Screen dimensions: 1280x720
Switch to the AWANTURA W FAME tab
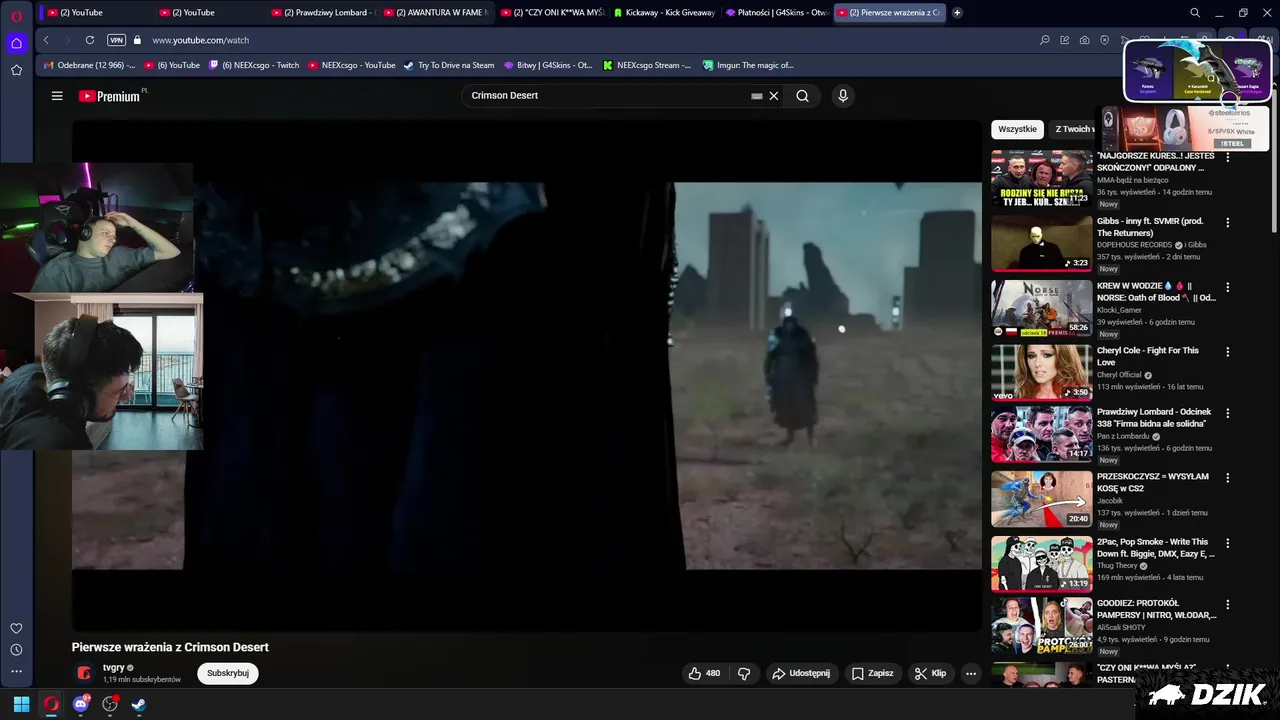pos(435,13)
